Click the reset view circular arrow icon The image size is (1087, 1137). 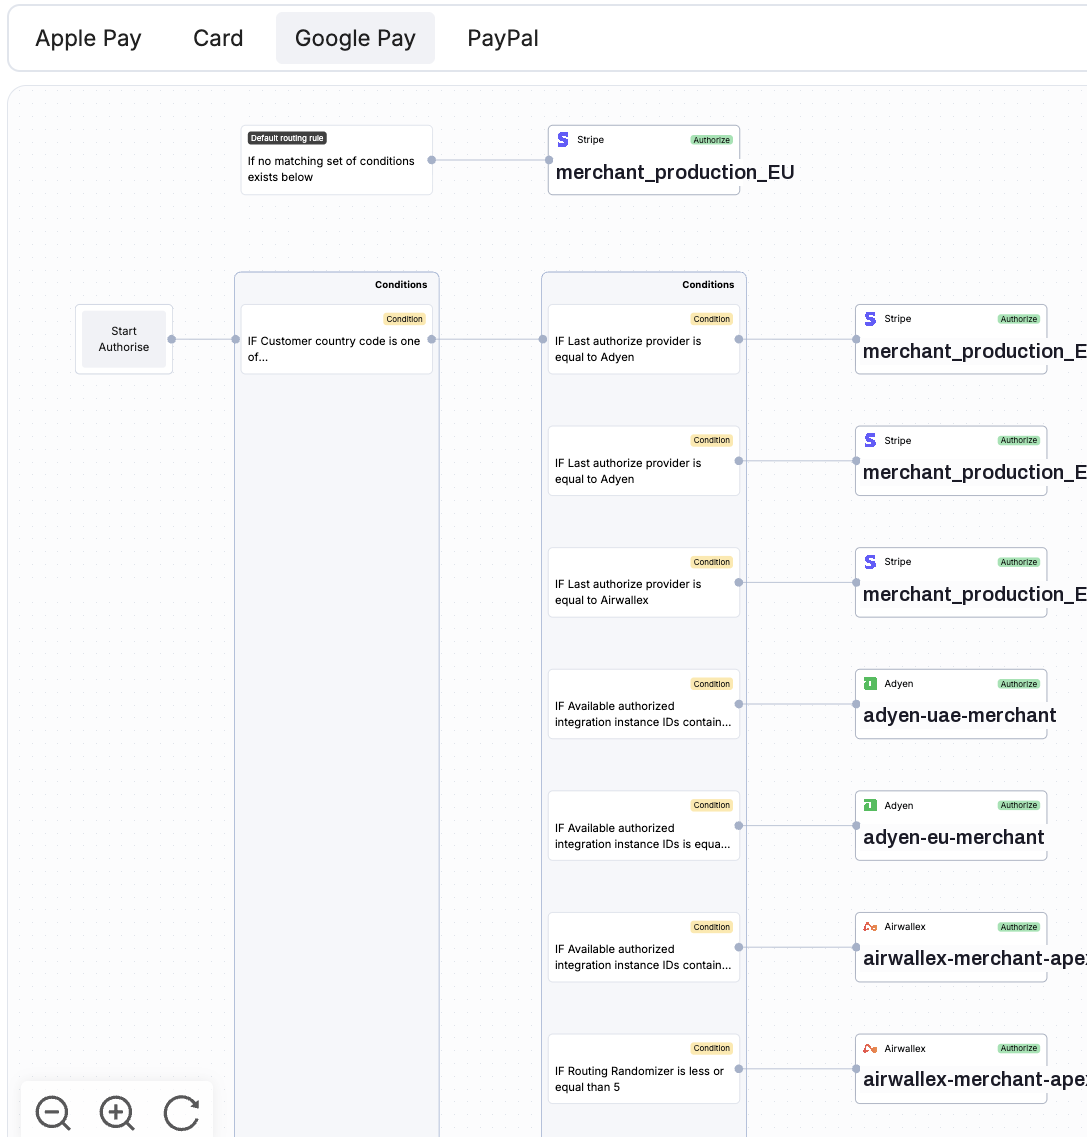pos(181,1112)
